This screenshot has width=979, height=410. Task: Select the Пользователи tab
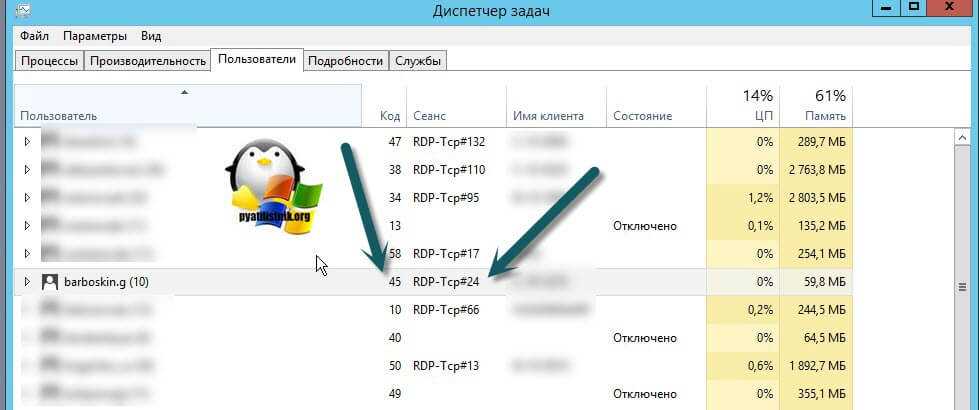point(257,60)
